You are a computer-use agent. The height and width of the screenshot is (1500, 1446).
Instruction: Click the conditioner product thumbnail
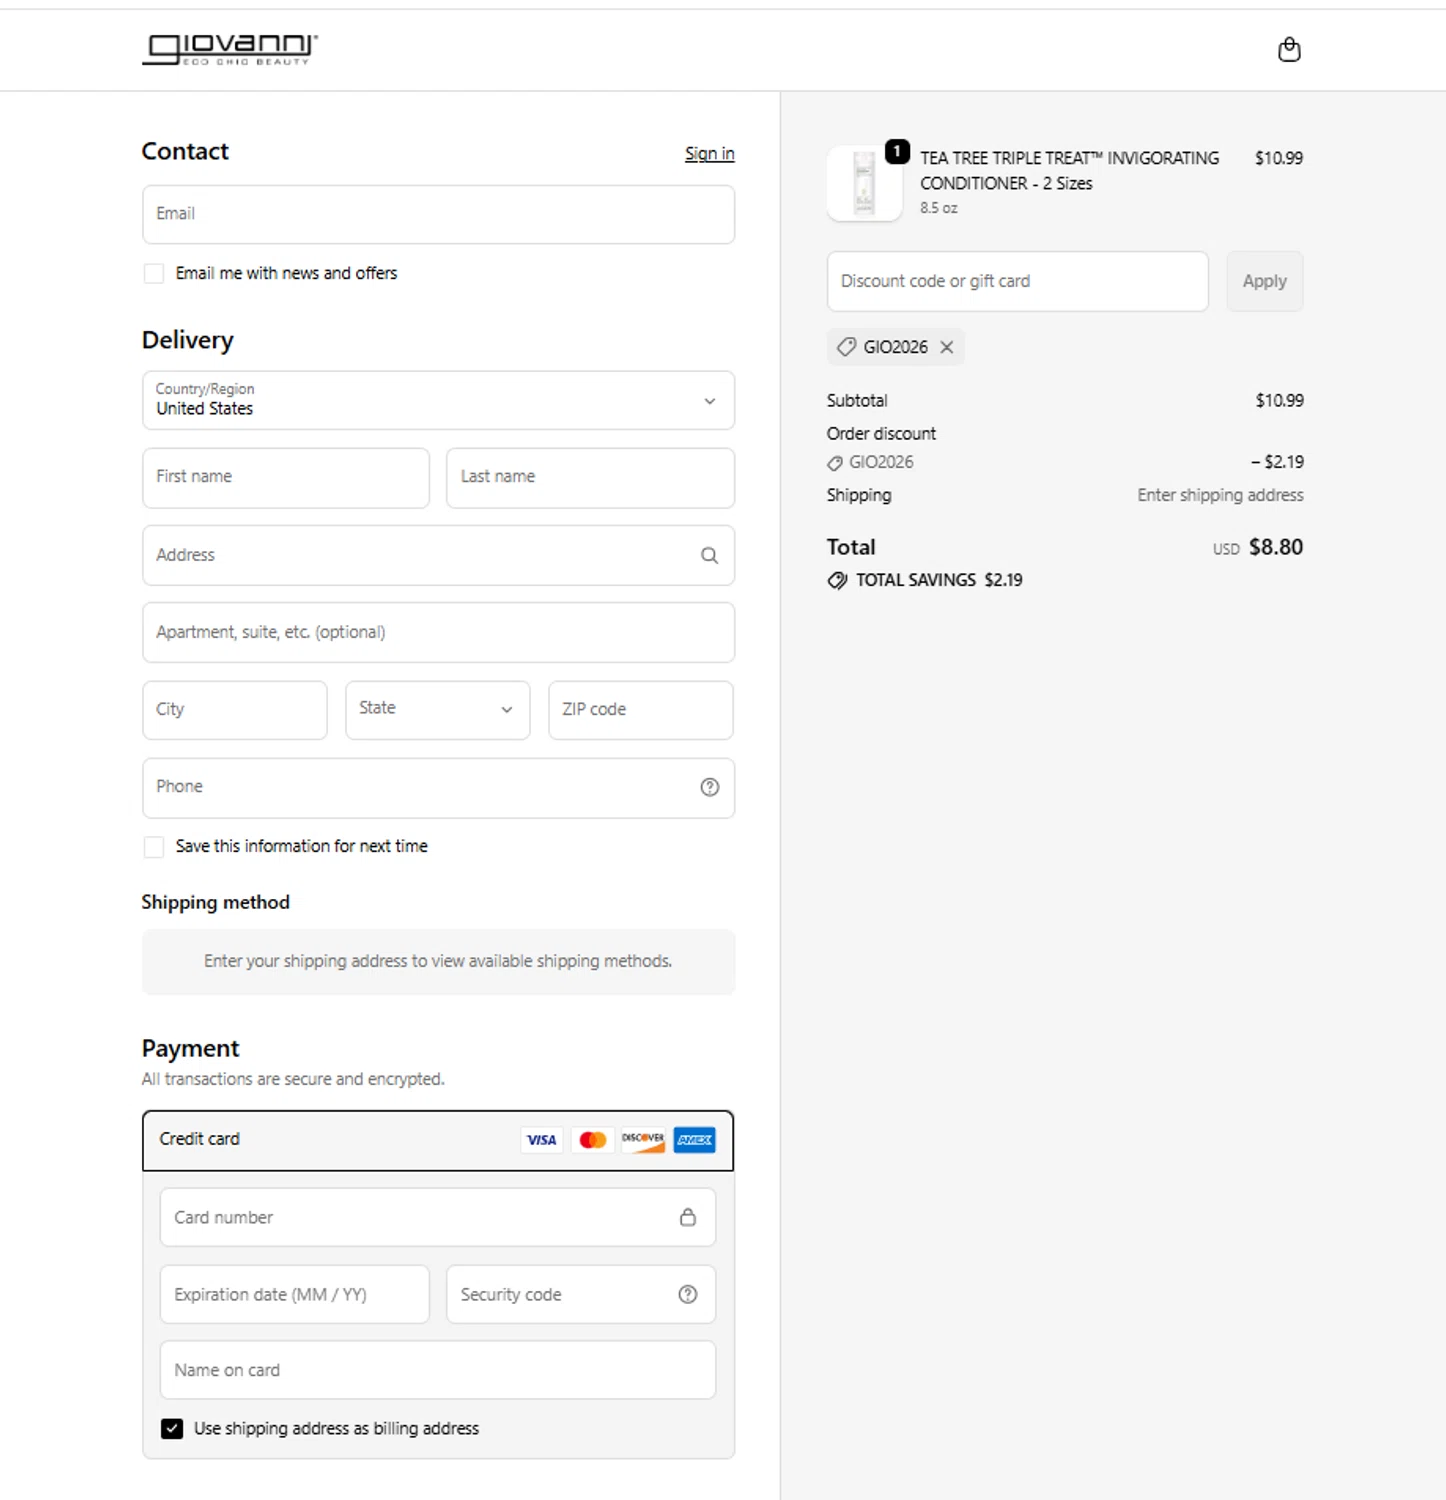865,183
